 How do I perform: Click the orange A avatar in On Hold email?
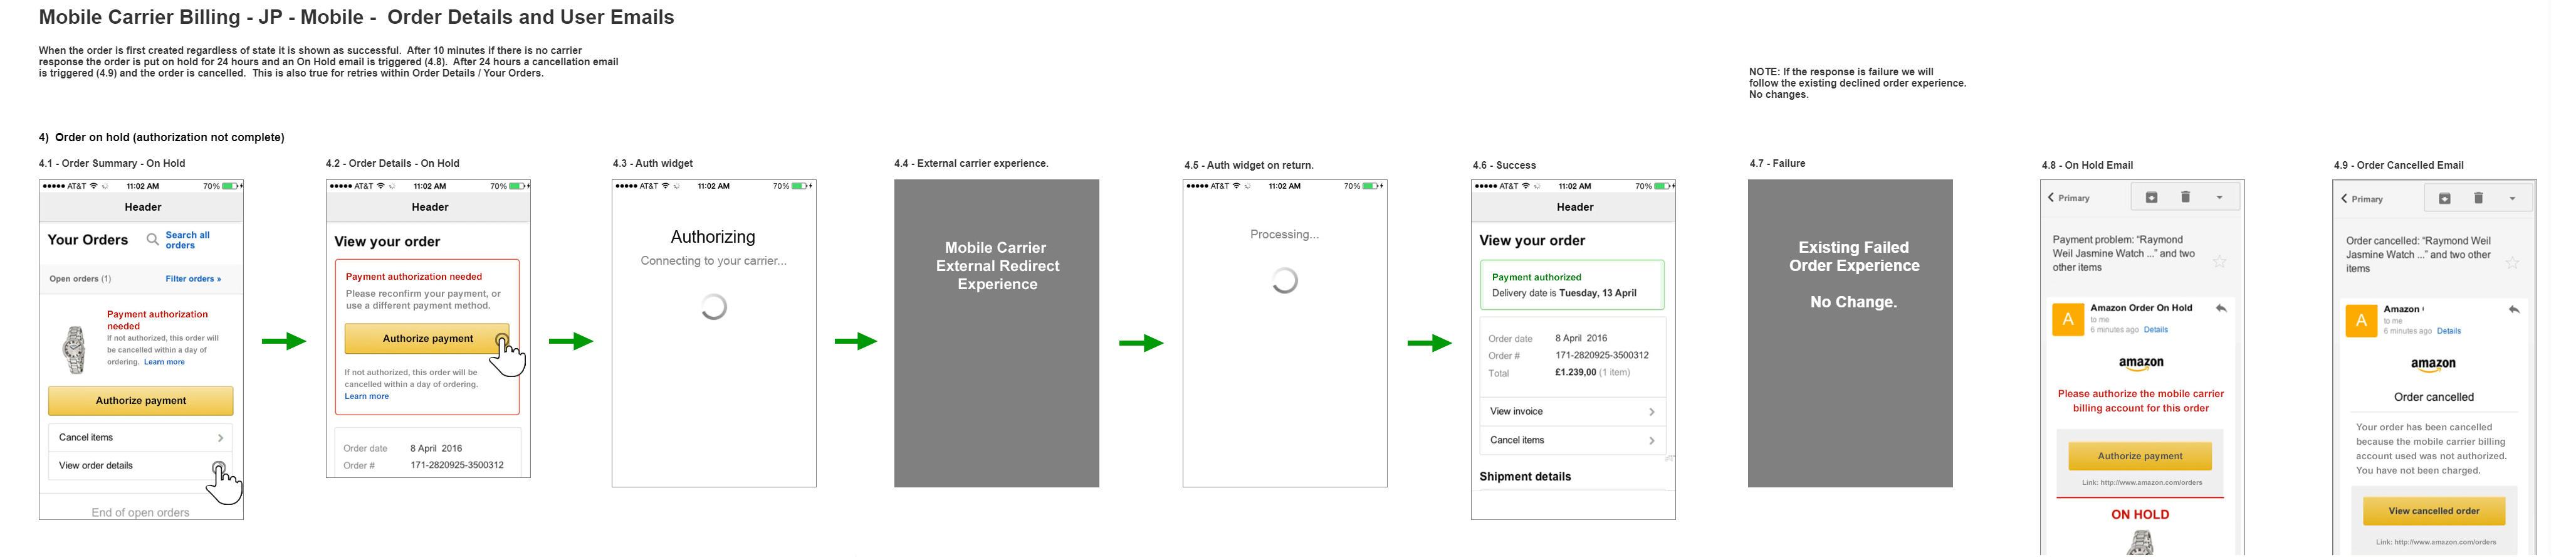pos(2067,320)
